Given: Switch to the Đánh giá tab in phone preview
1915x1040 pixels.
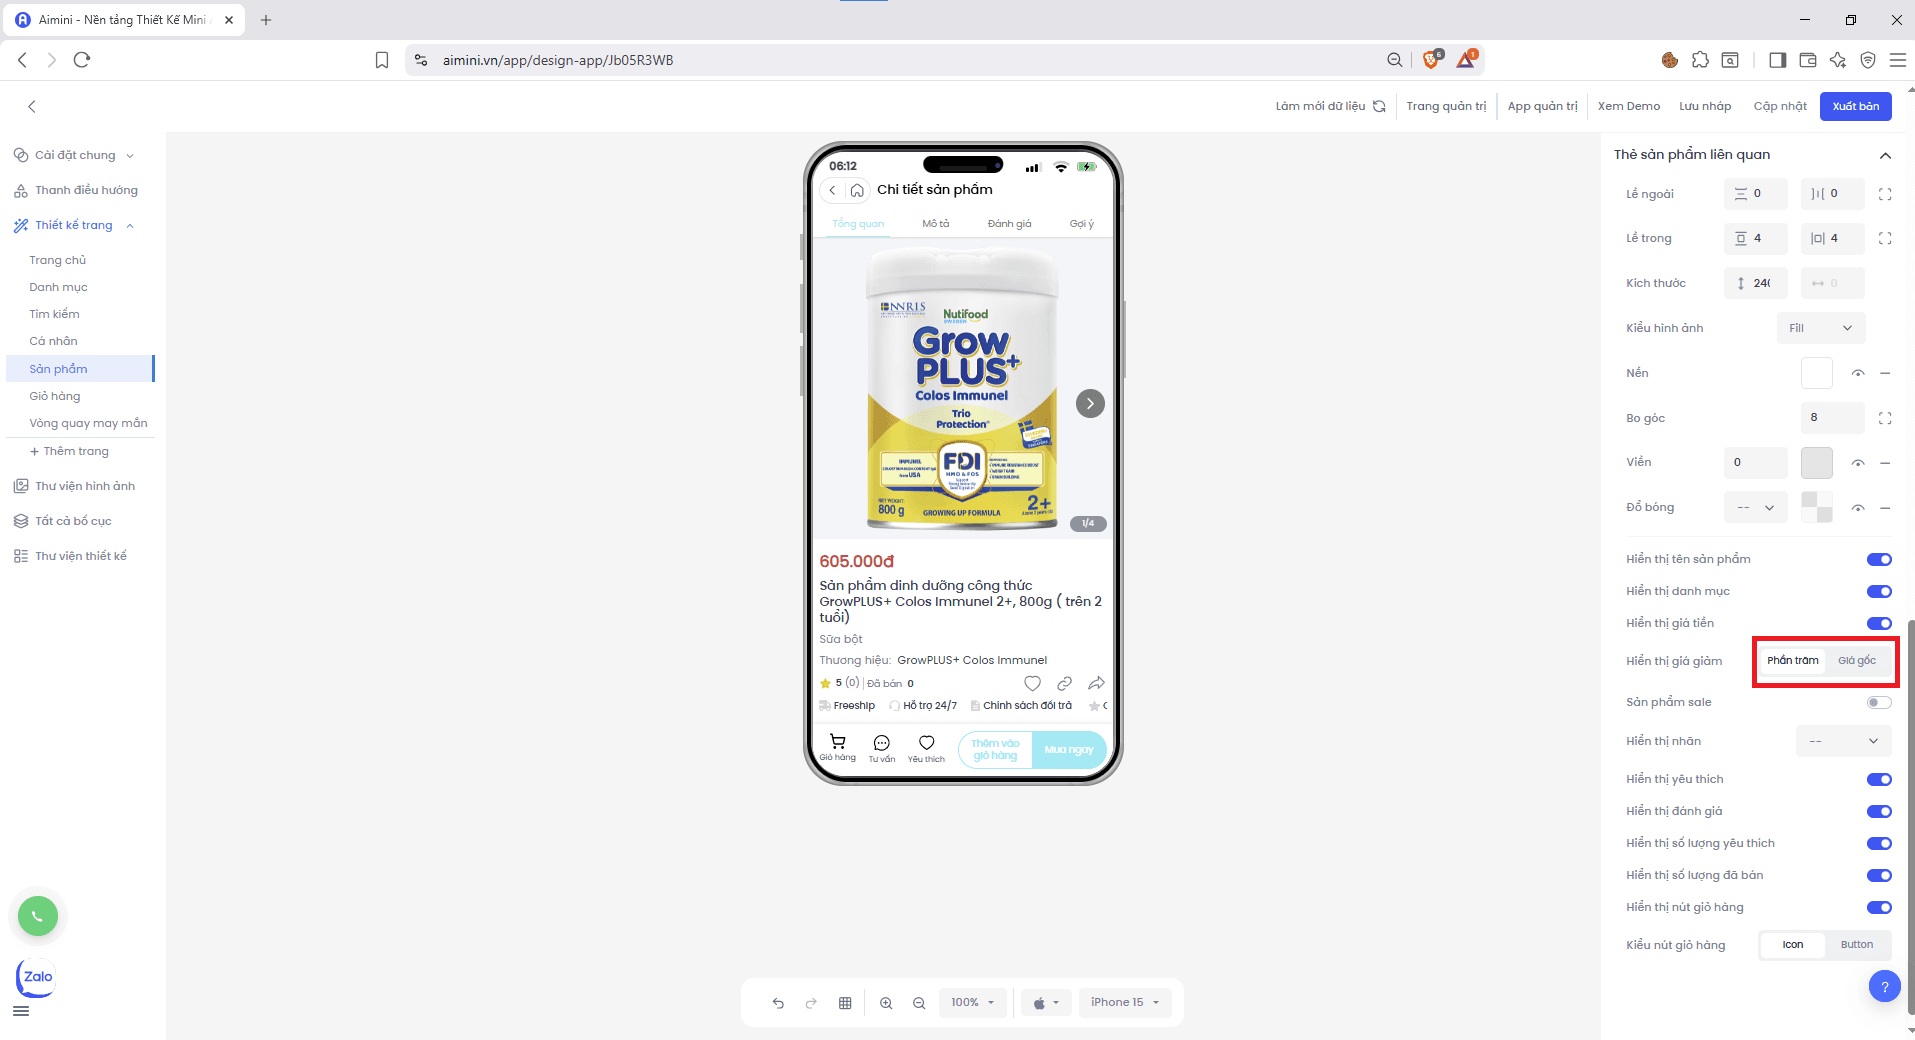Looking at the screenshot, I should tap(1009, 224).
